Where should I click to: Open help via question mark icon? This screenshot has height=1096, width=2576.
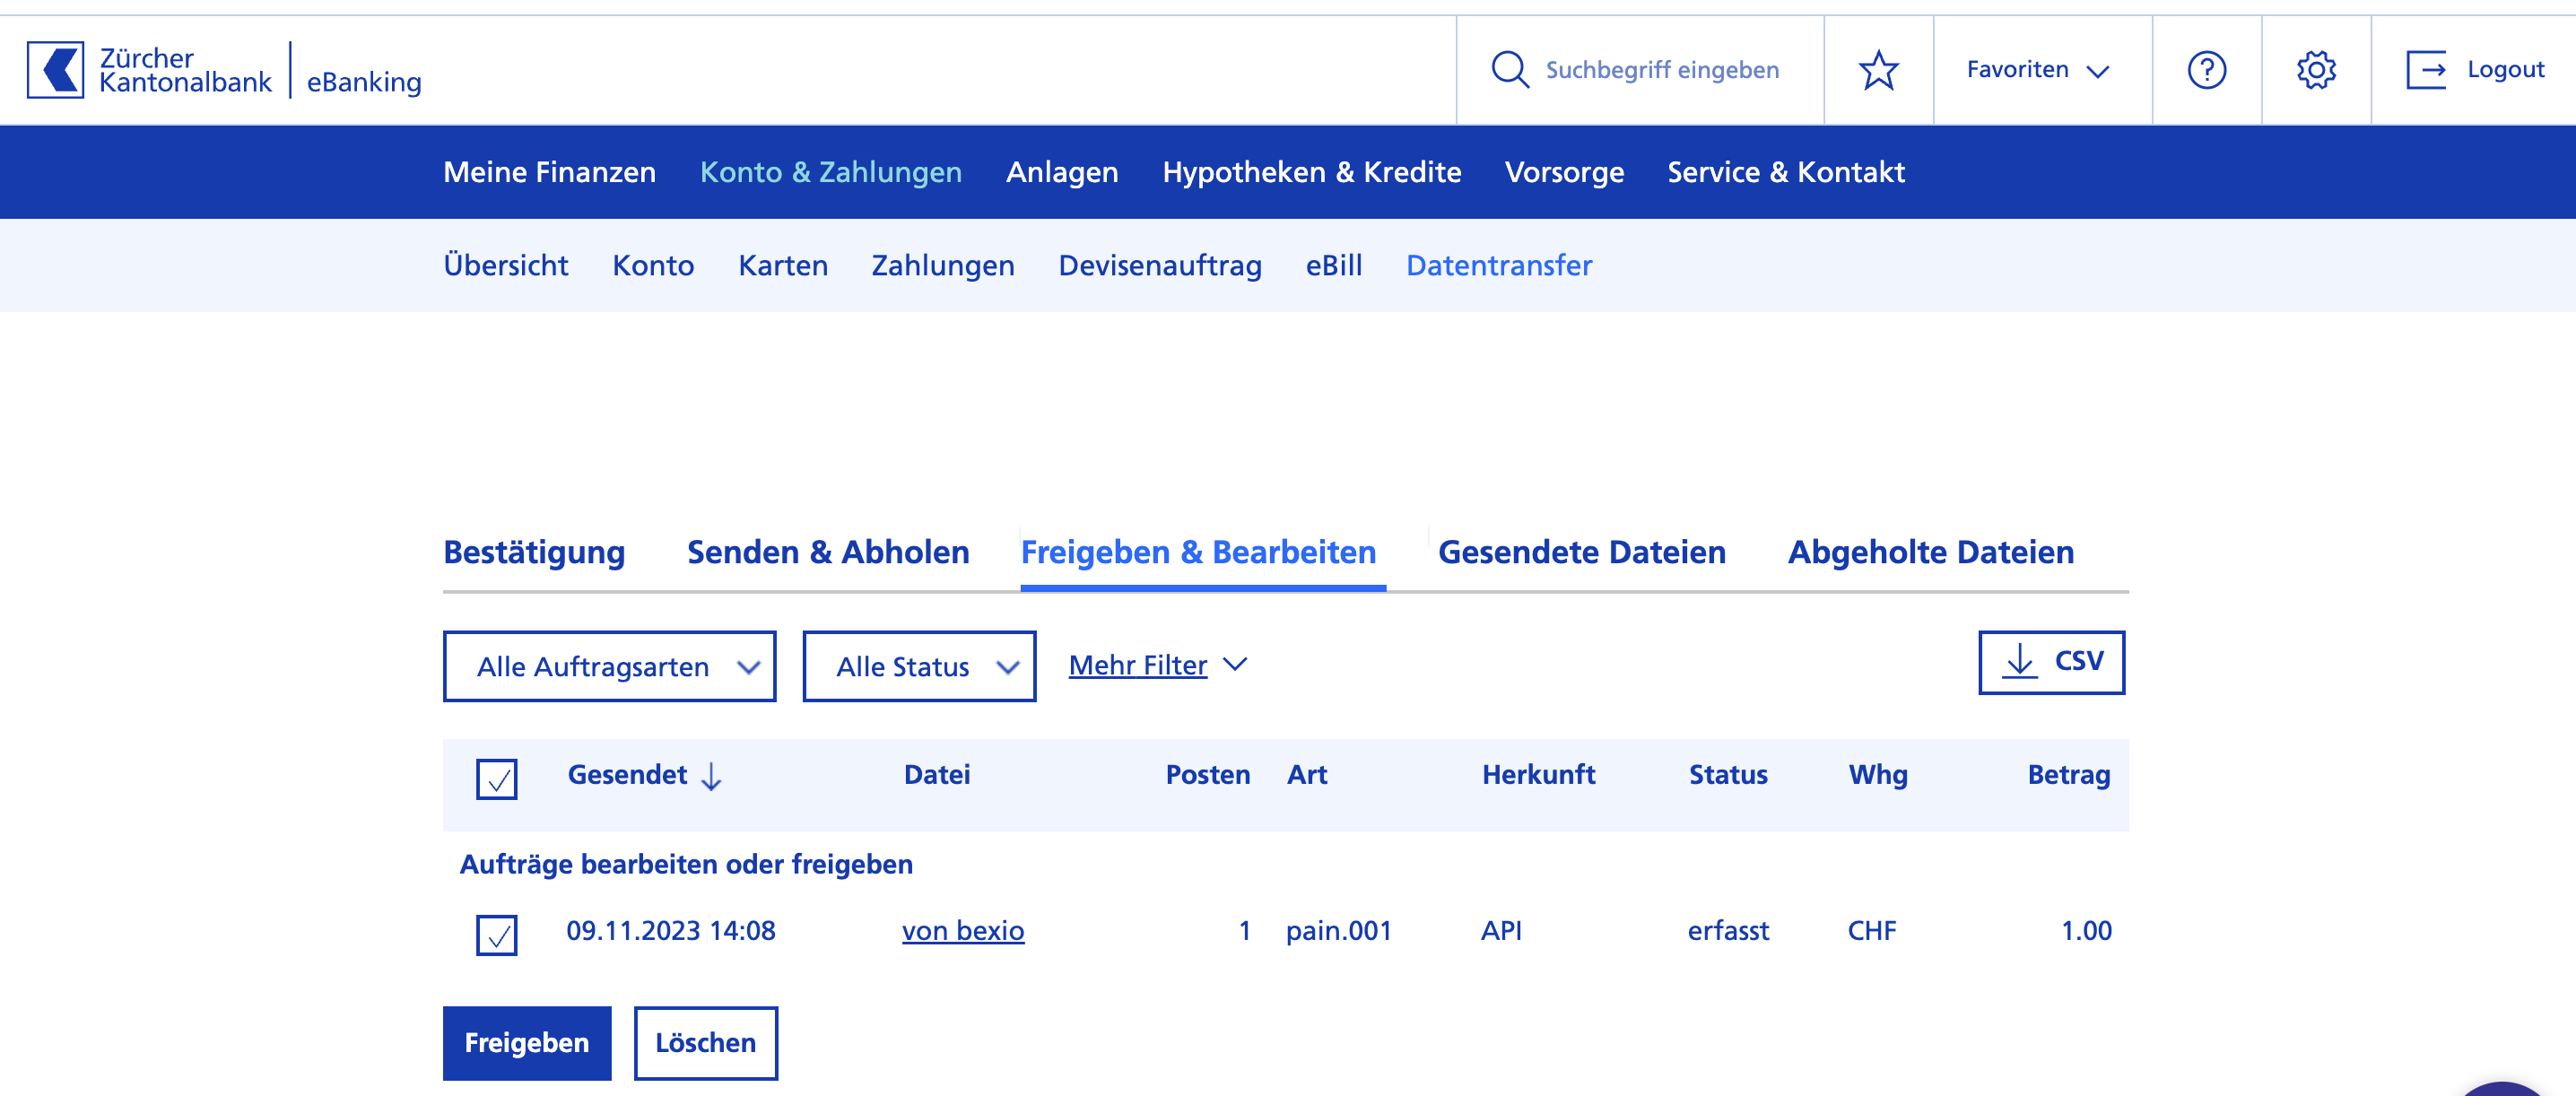tap(2206, 70)
